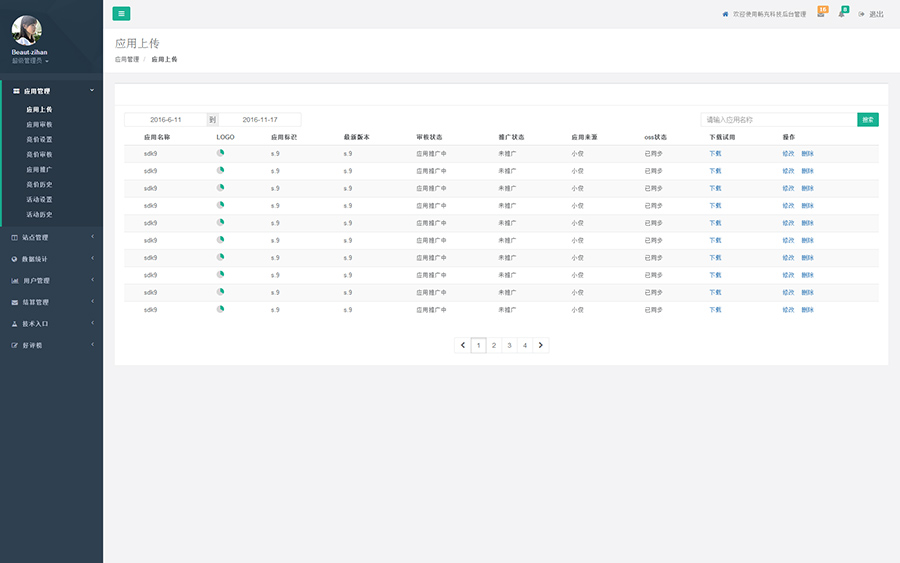Click the start date field 2016-6-11
Image resolution: width=900 pixels, height=563 pixels.
tap(165, 120)
